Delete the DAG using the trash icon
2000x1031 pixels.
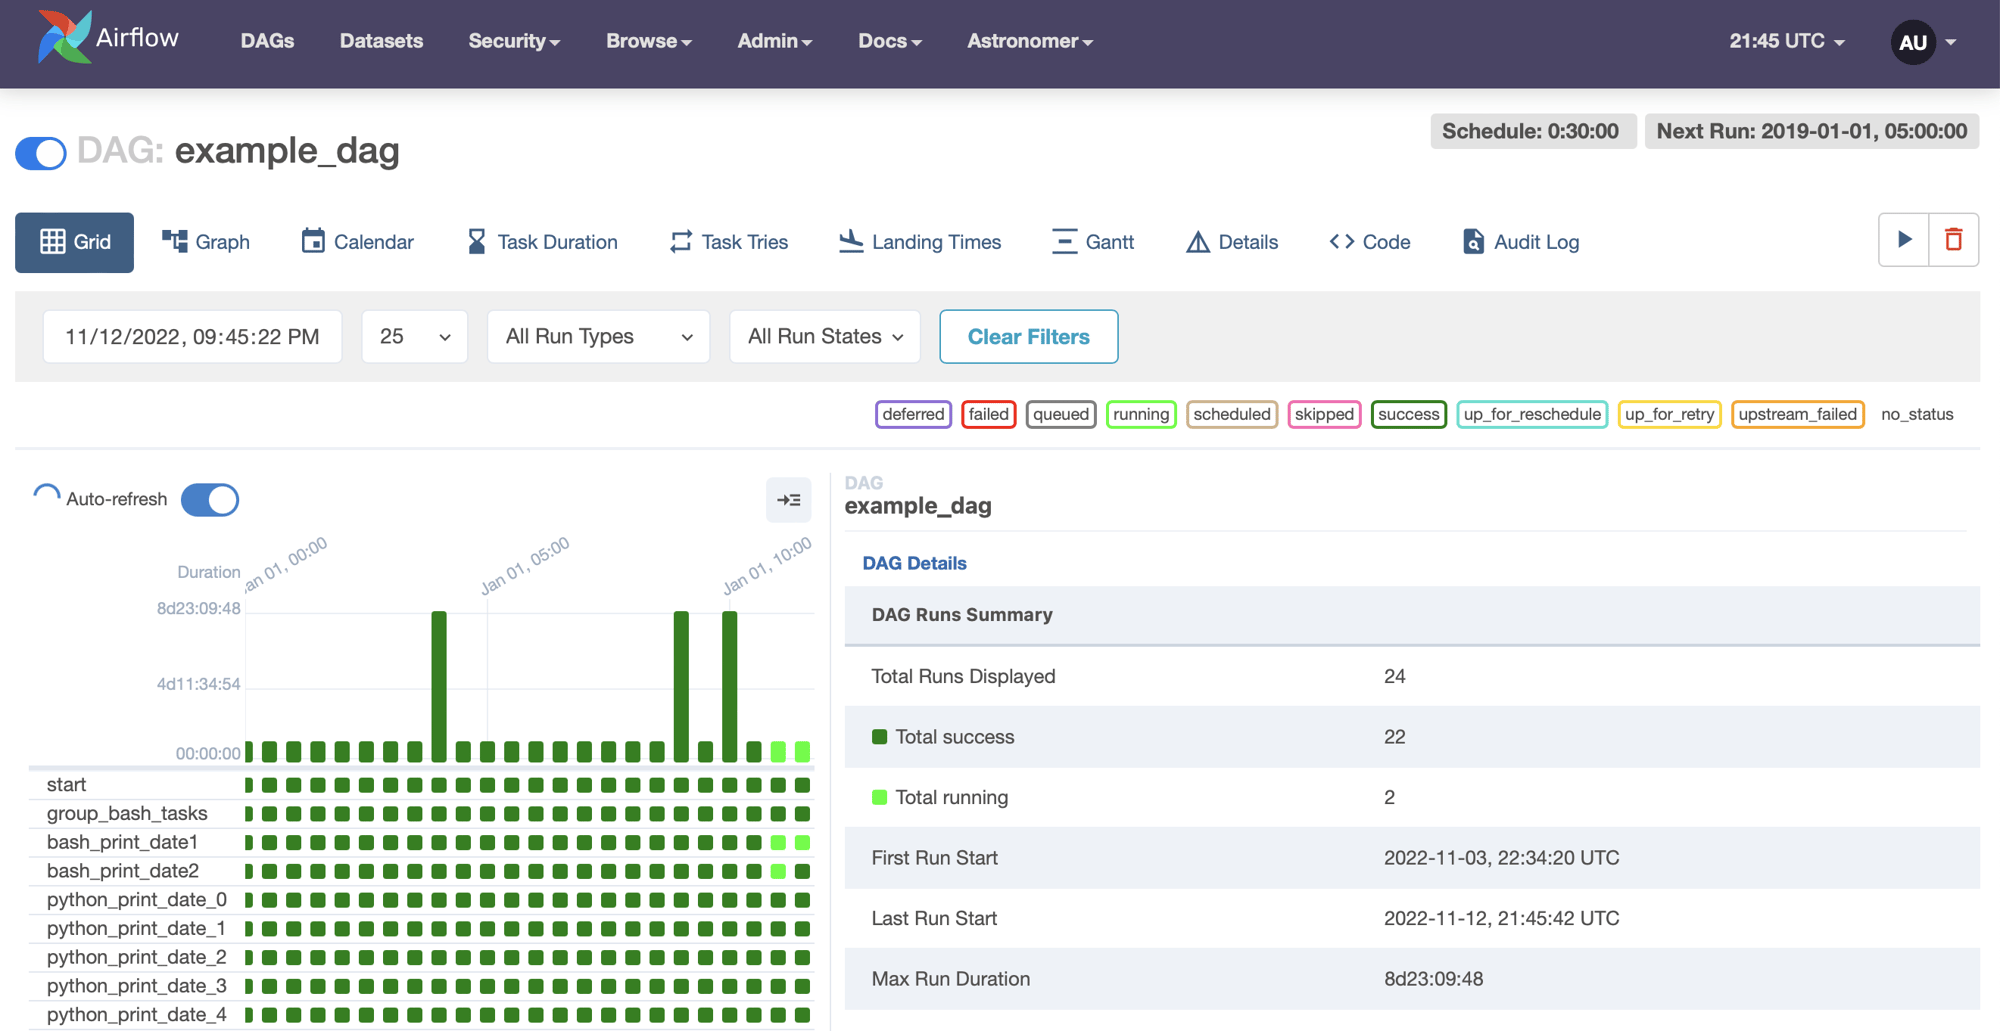pos(1956,240)
